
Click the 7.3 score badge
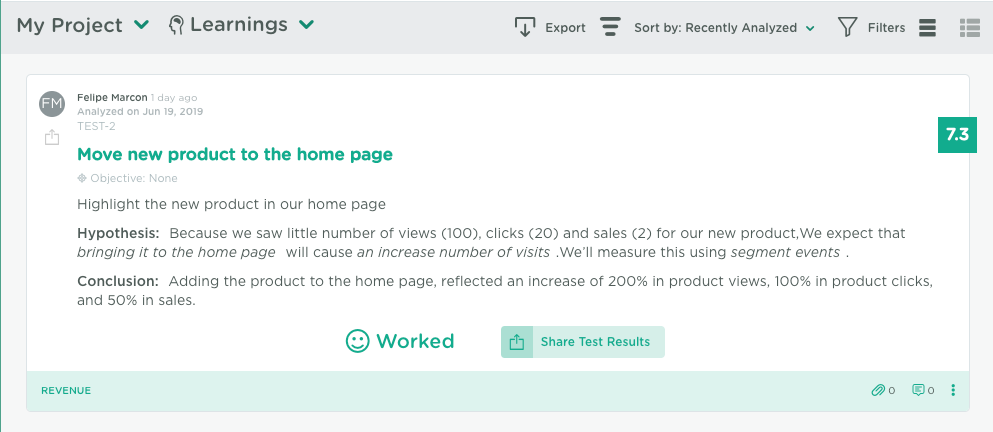[x=958, y=135]
